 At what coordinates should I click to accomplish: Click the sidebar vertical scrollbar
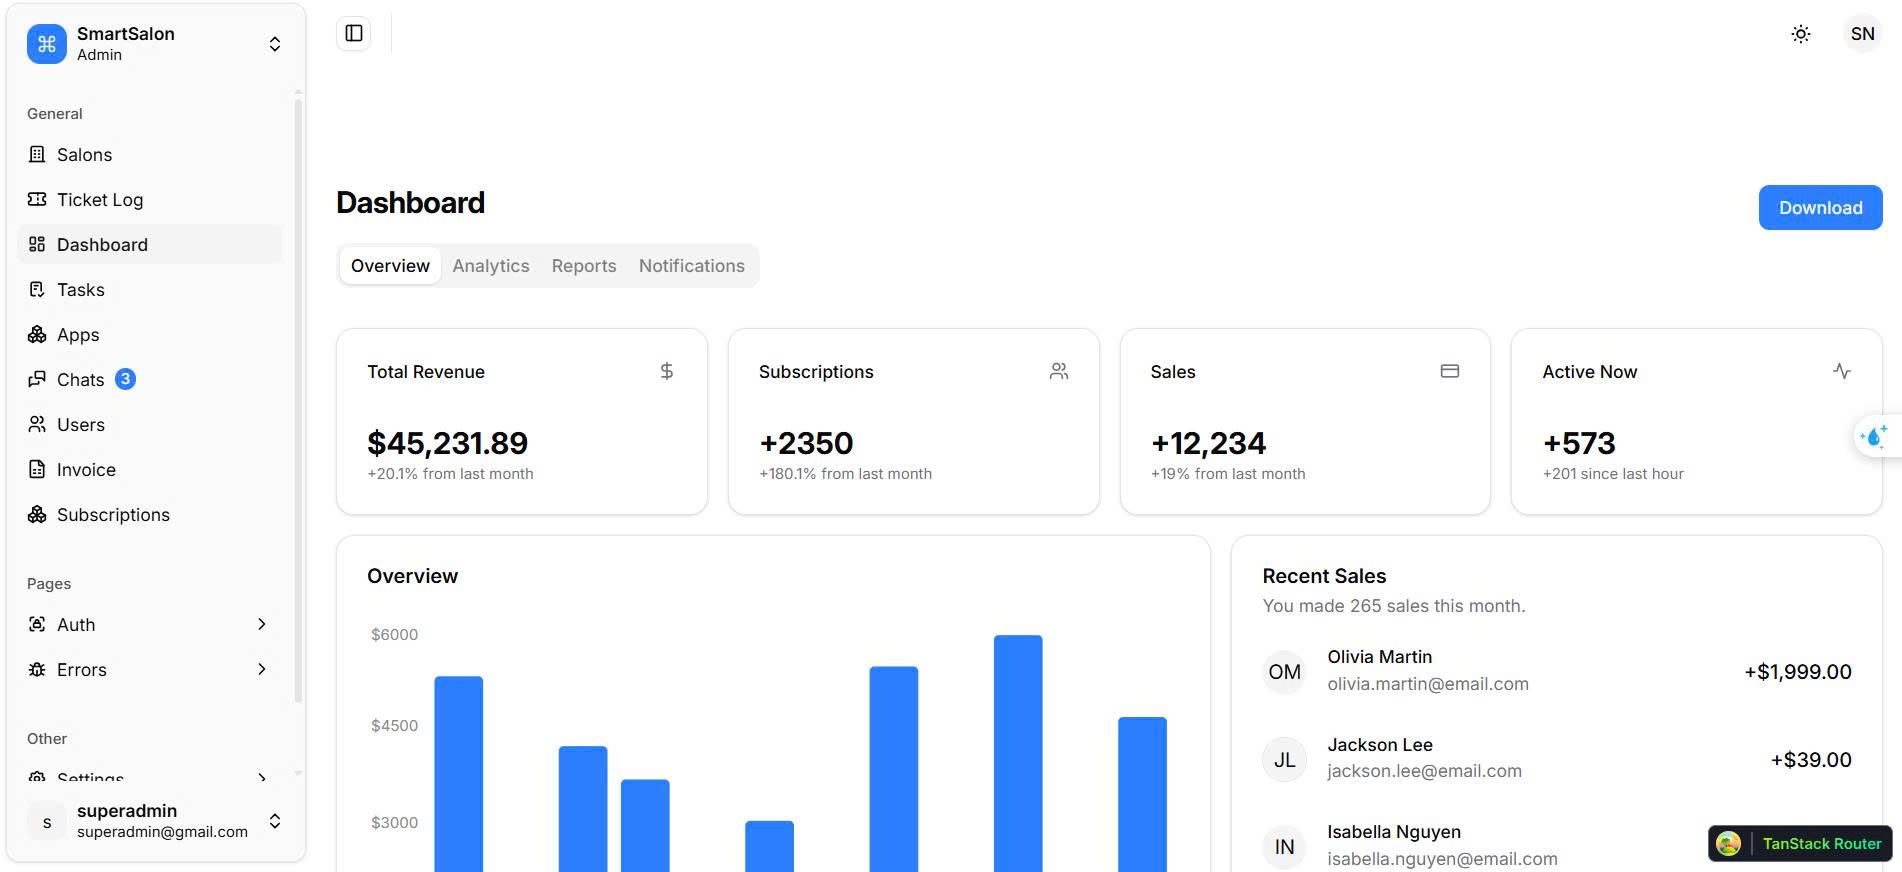pos(298,400)
